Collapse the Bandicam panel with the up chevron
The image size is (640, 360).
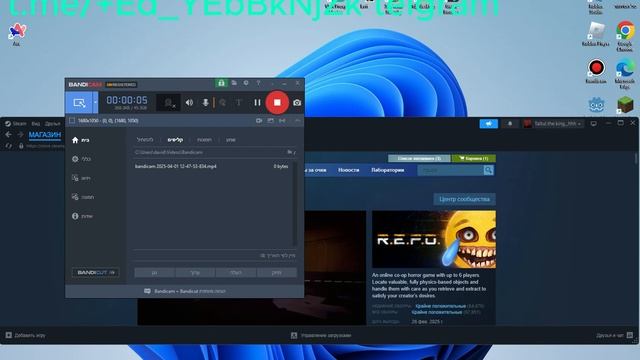(x=297, y=121)
